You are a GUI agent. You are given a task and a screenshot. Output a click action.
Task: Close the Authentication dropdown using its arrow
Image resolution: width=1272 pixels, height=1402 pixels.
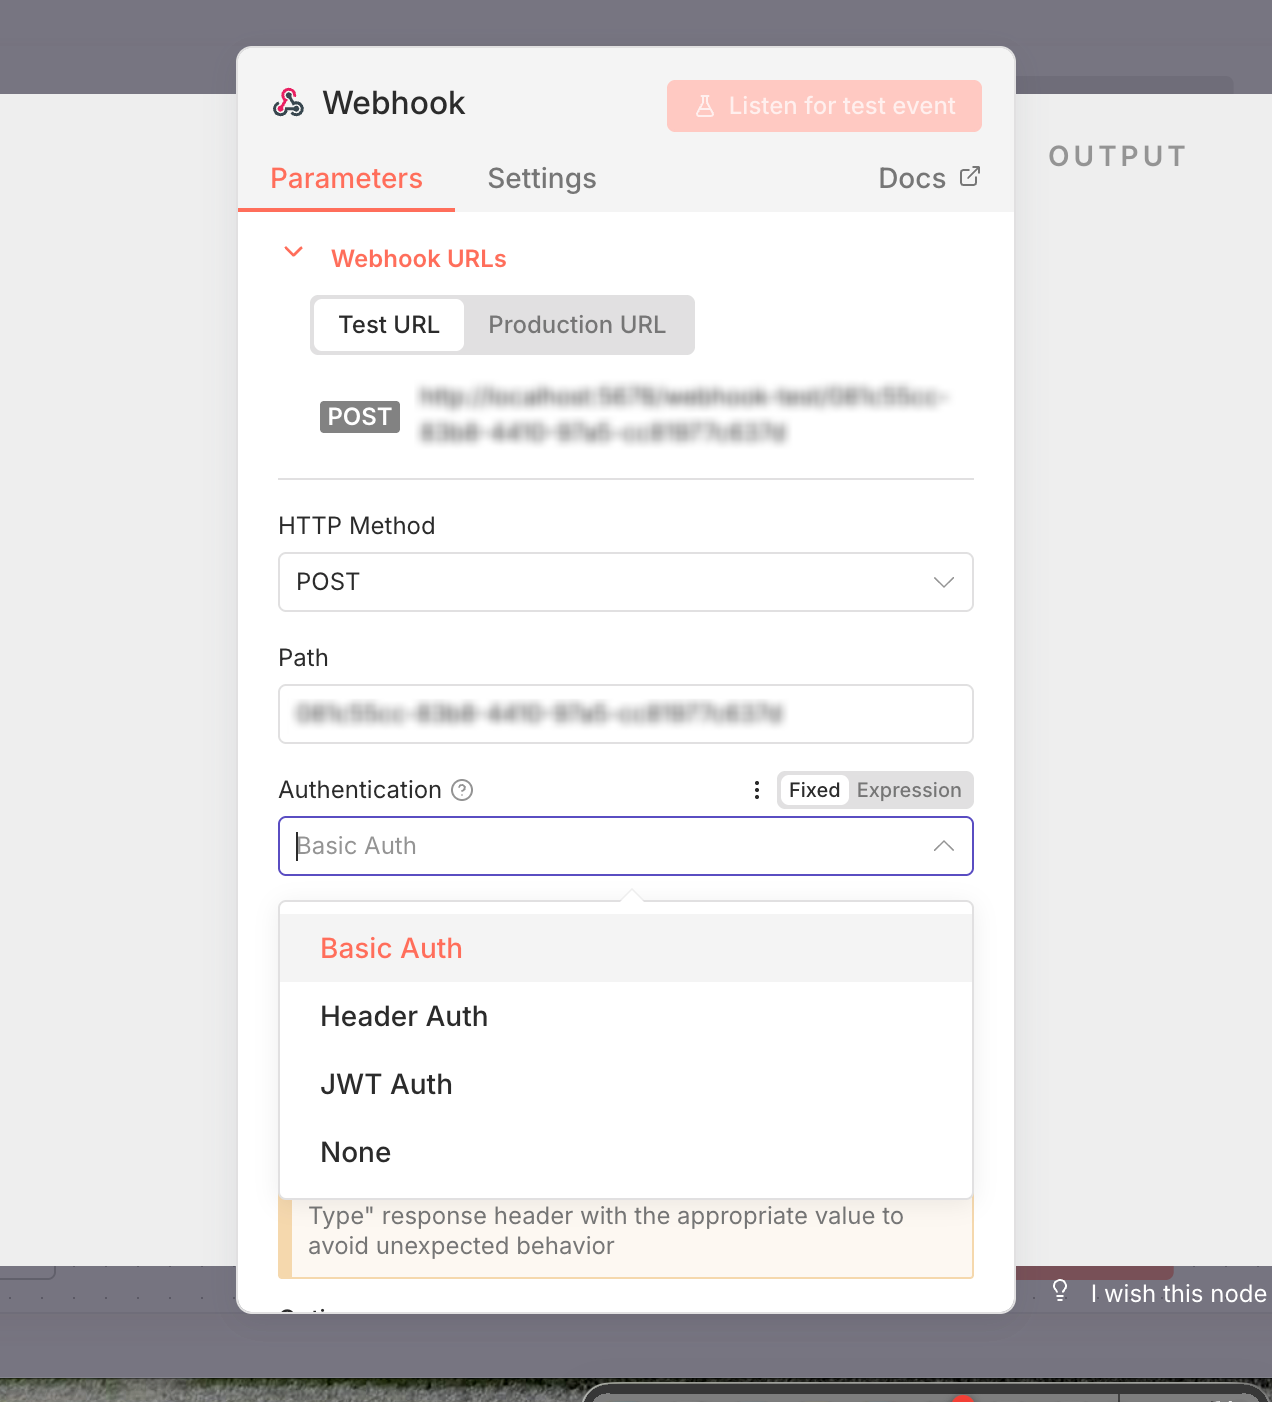943,846
